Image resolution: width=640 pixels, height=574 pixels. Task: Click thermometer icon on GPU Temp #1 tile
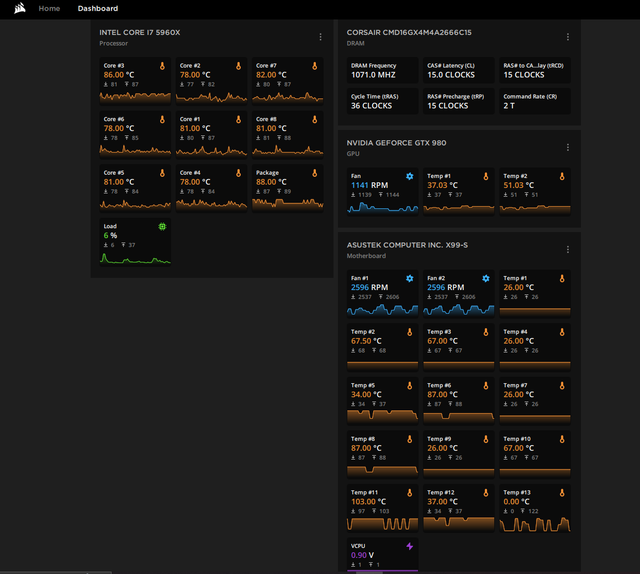pos(486,176)
